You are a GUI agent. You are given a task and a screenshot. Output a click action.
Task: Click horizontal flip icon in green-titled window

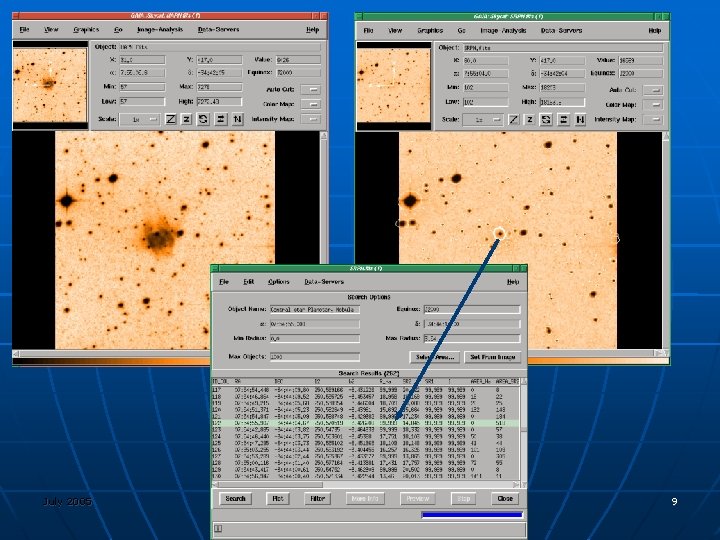(563, 120)
